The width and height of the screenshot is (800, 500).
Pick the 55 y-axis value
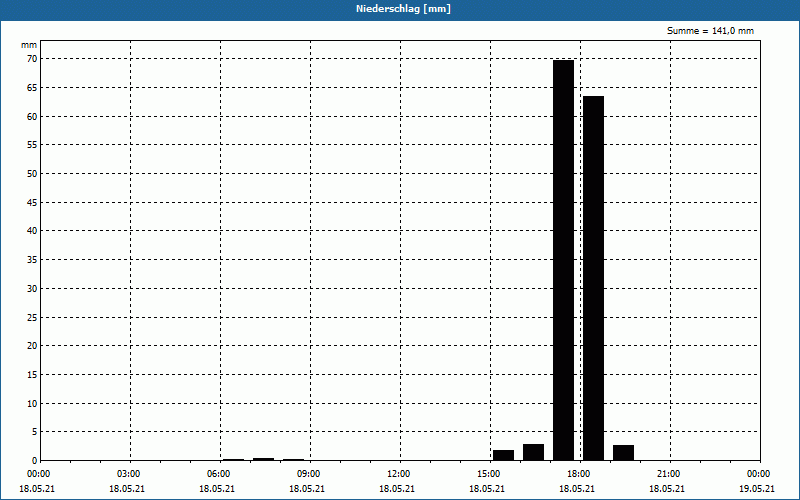pos(32,145)
